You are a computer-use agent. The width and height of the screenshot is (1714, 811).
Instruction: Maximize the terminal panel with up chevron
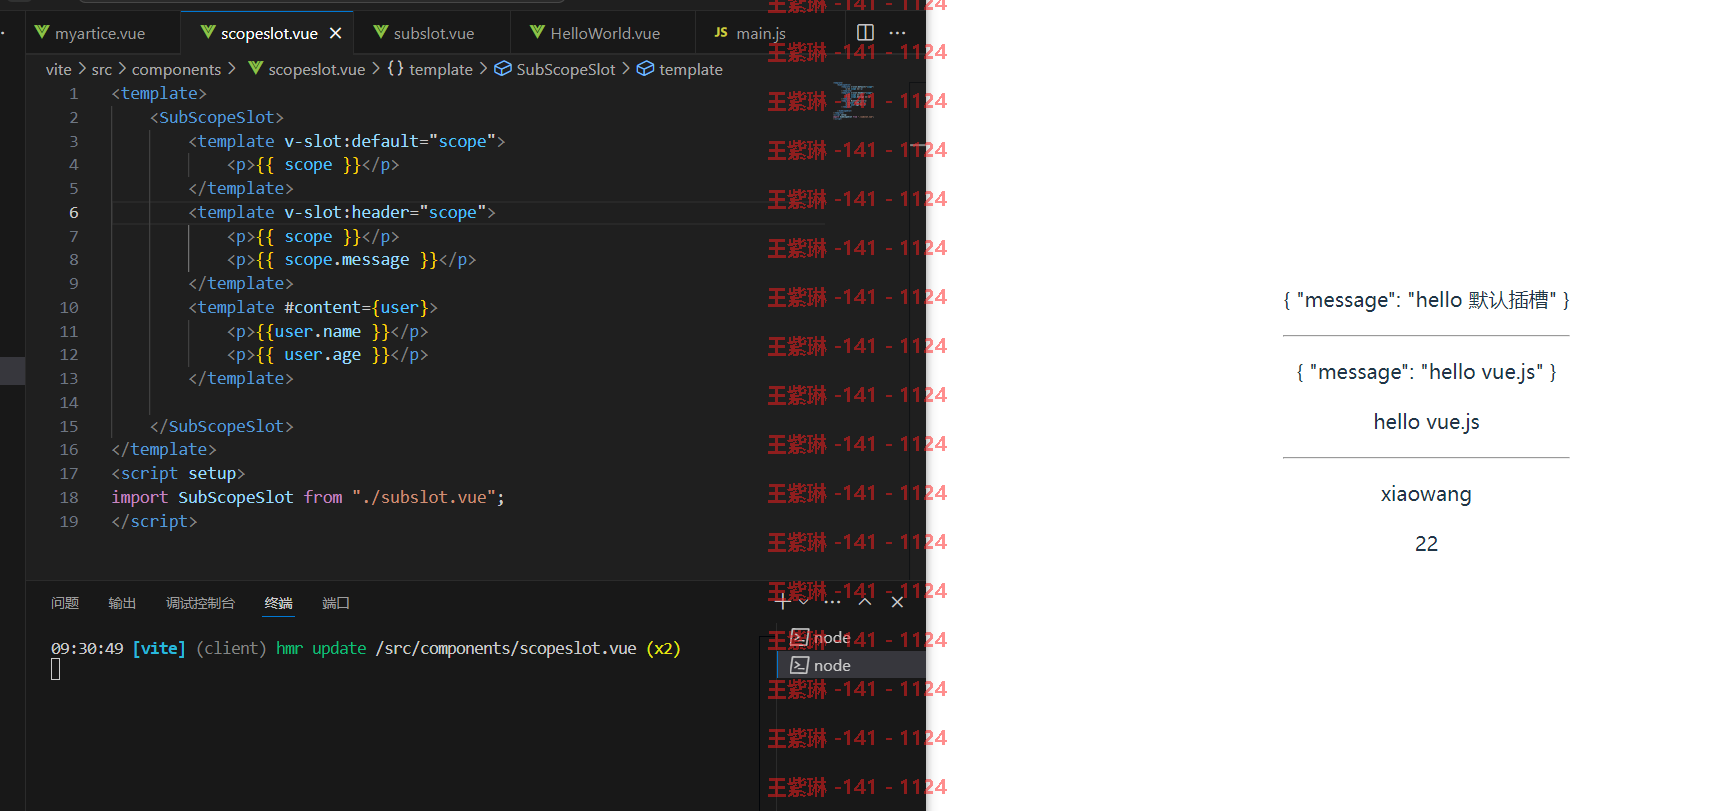click(x=865, y=602)
